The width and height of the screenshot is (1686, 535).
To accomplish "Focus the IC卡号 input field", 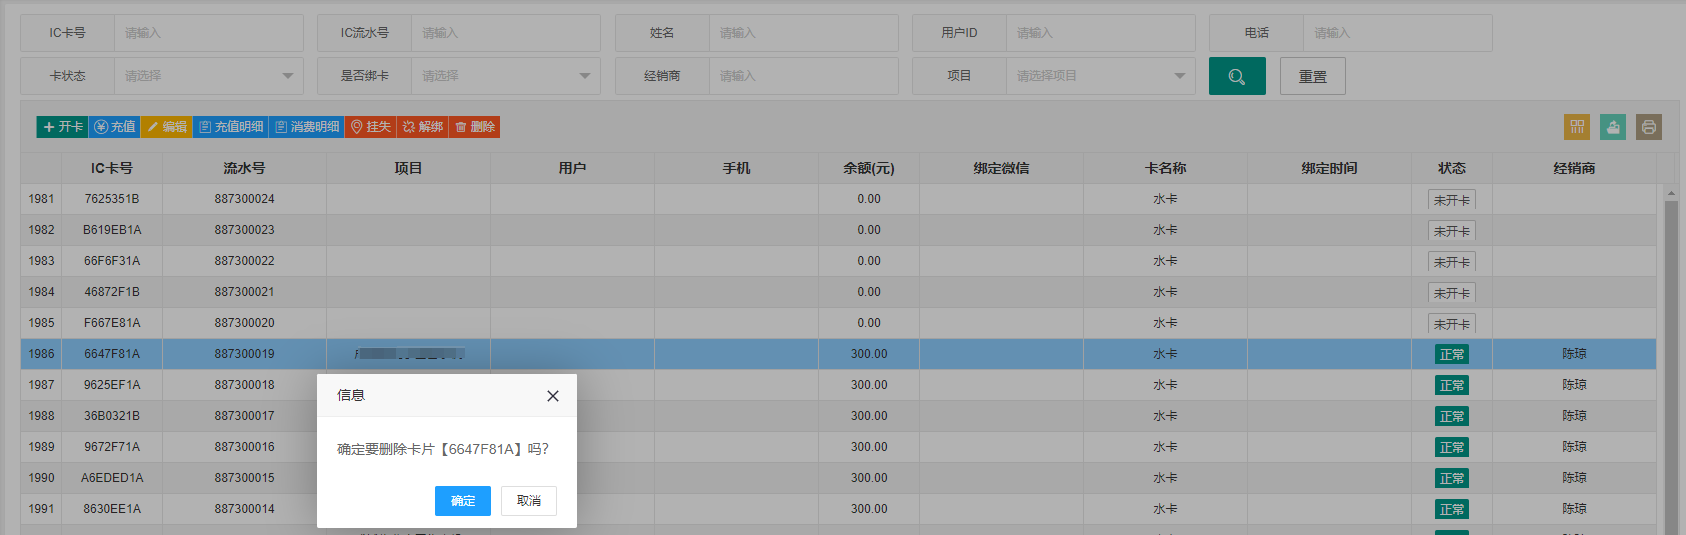I will 209,33.
